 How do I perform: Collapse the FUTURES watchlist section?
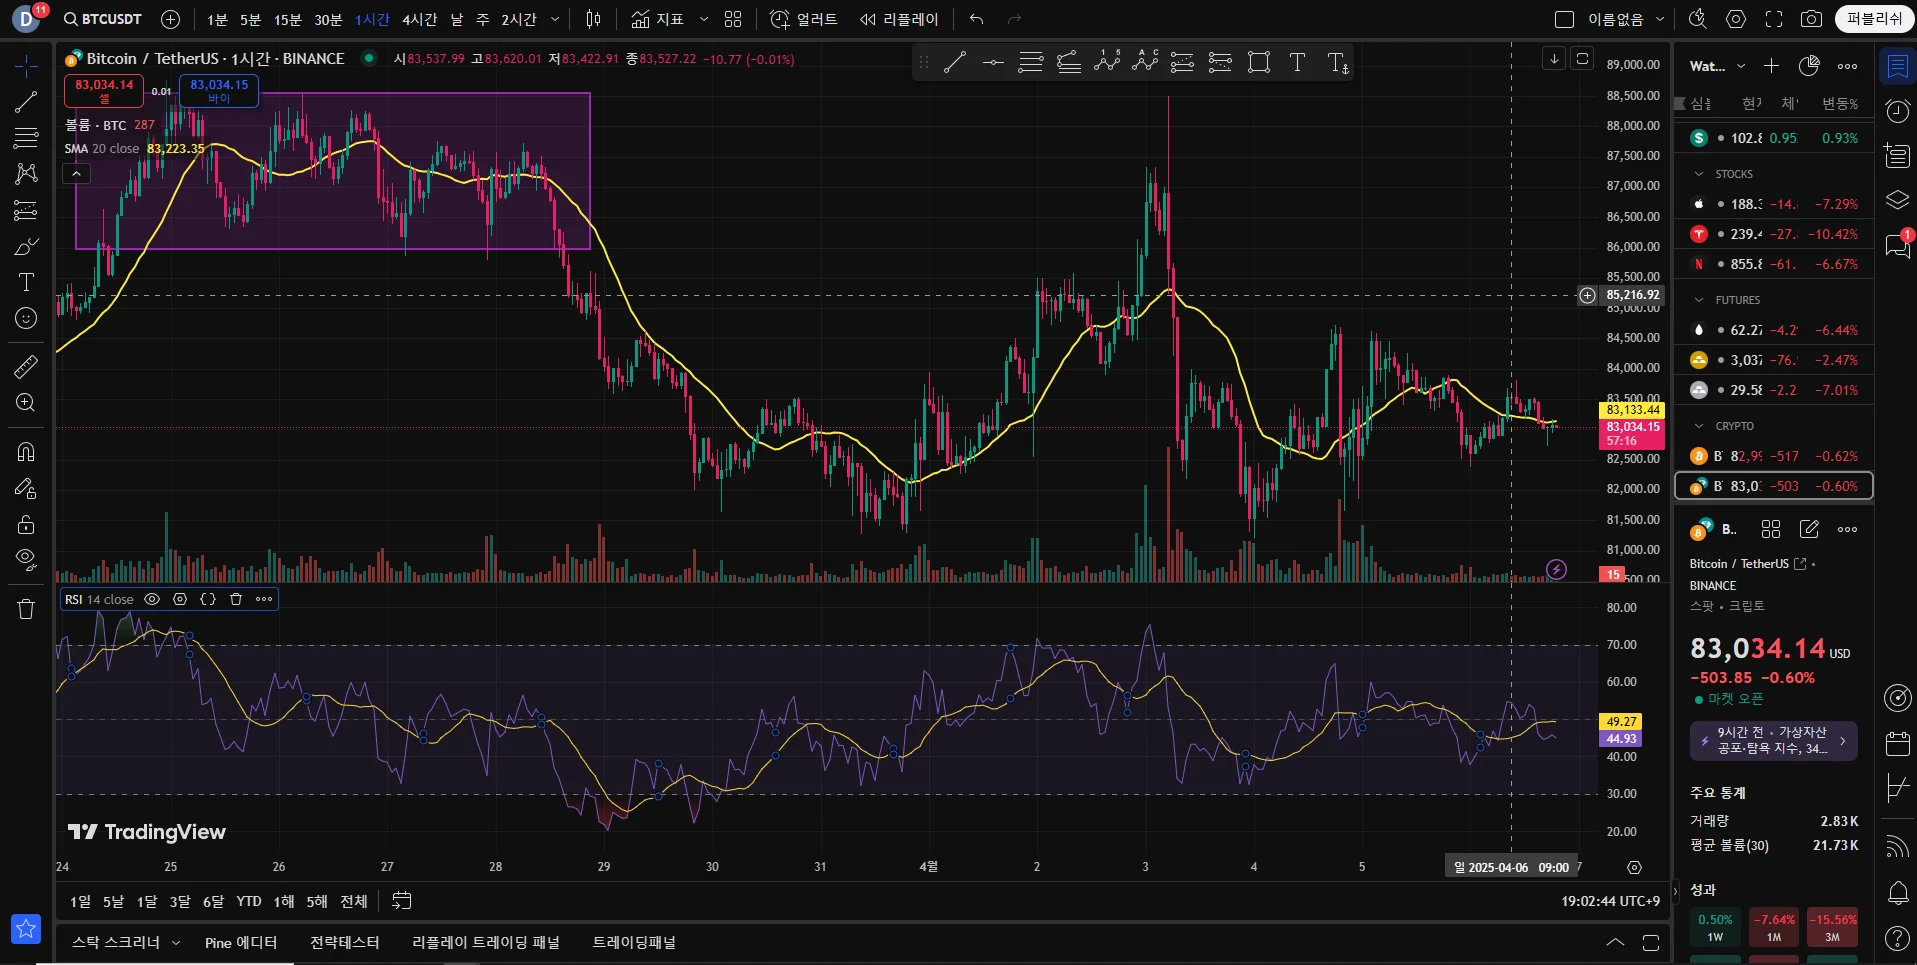click(x=1698, y=300)
